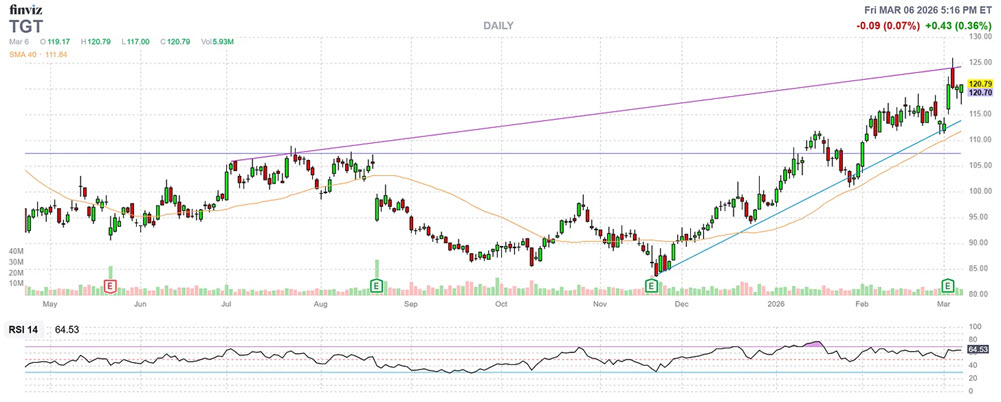Click the red earnings E marker in May
Image resolution: width=1001 pixels, height=402 pixels.
(110, 285)
